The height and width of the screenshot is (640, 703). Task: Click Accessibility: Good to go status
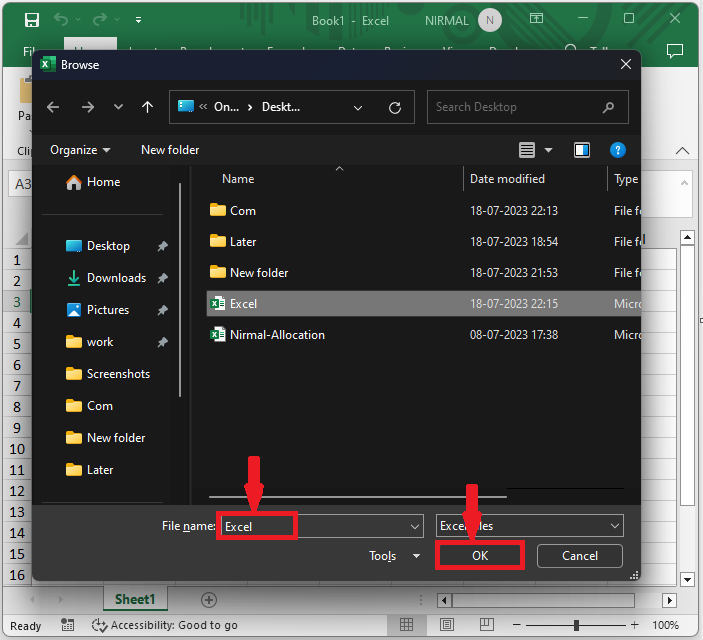(165, 625)
